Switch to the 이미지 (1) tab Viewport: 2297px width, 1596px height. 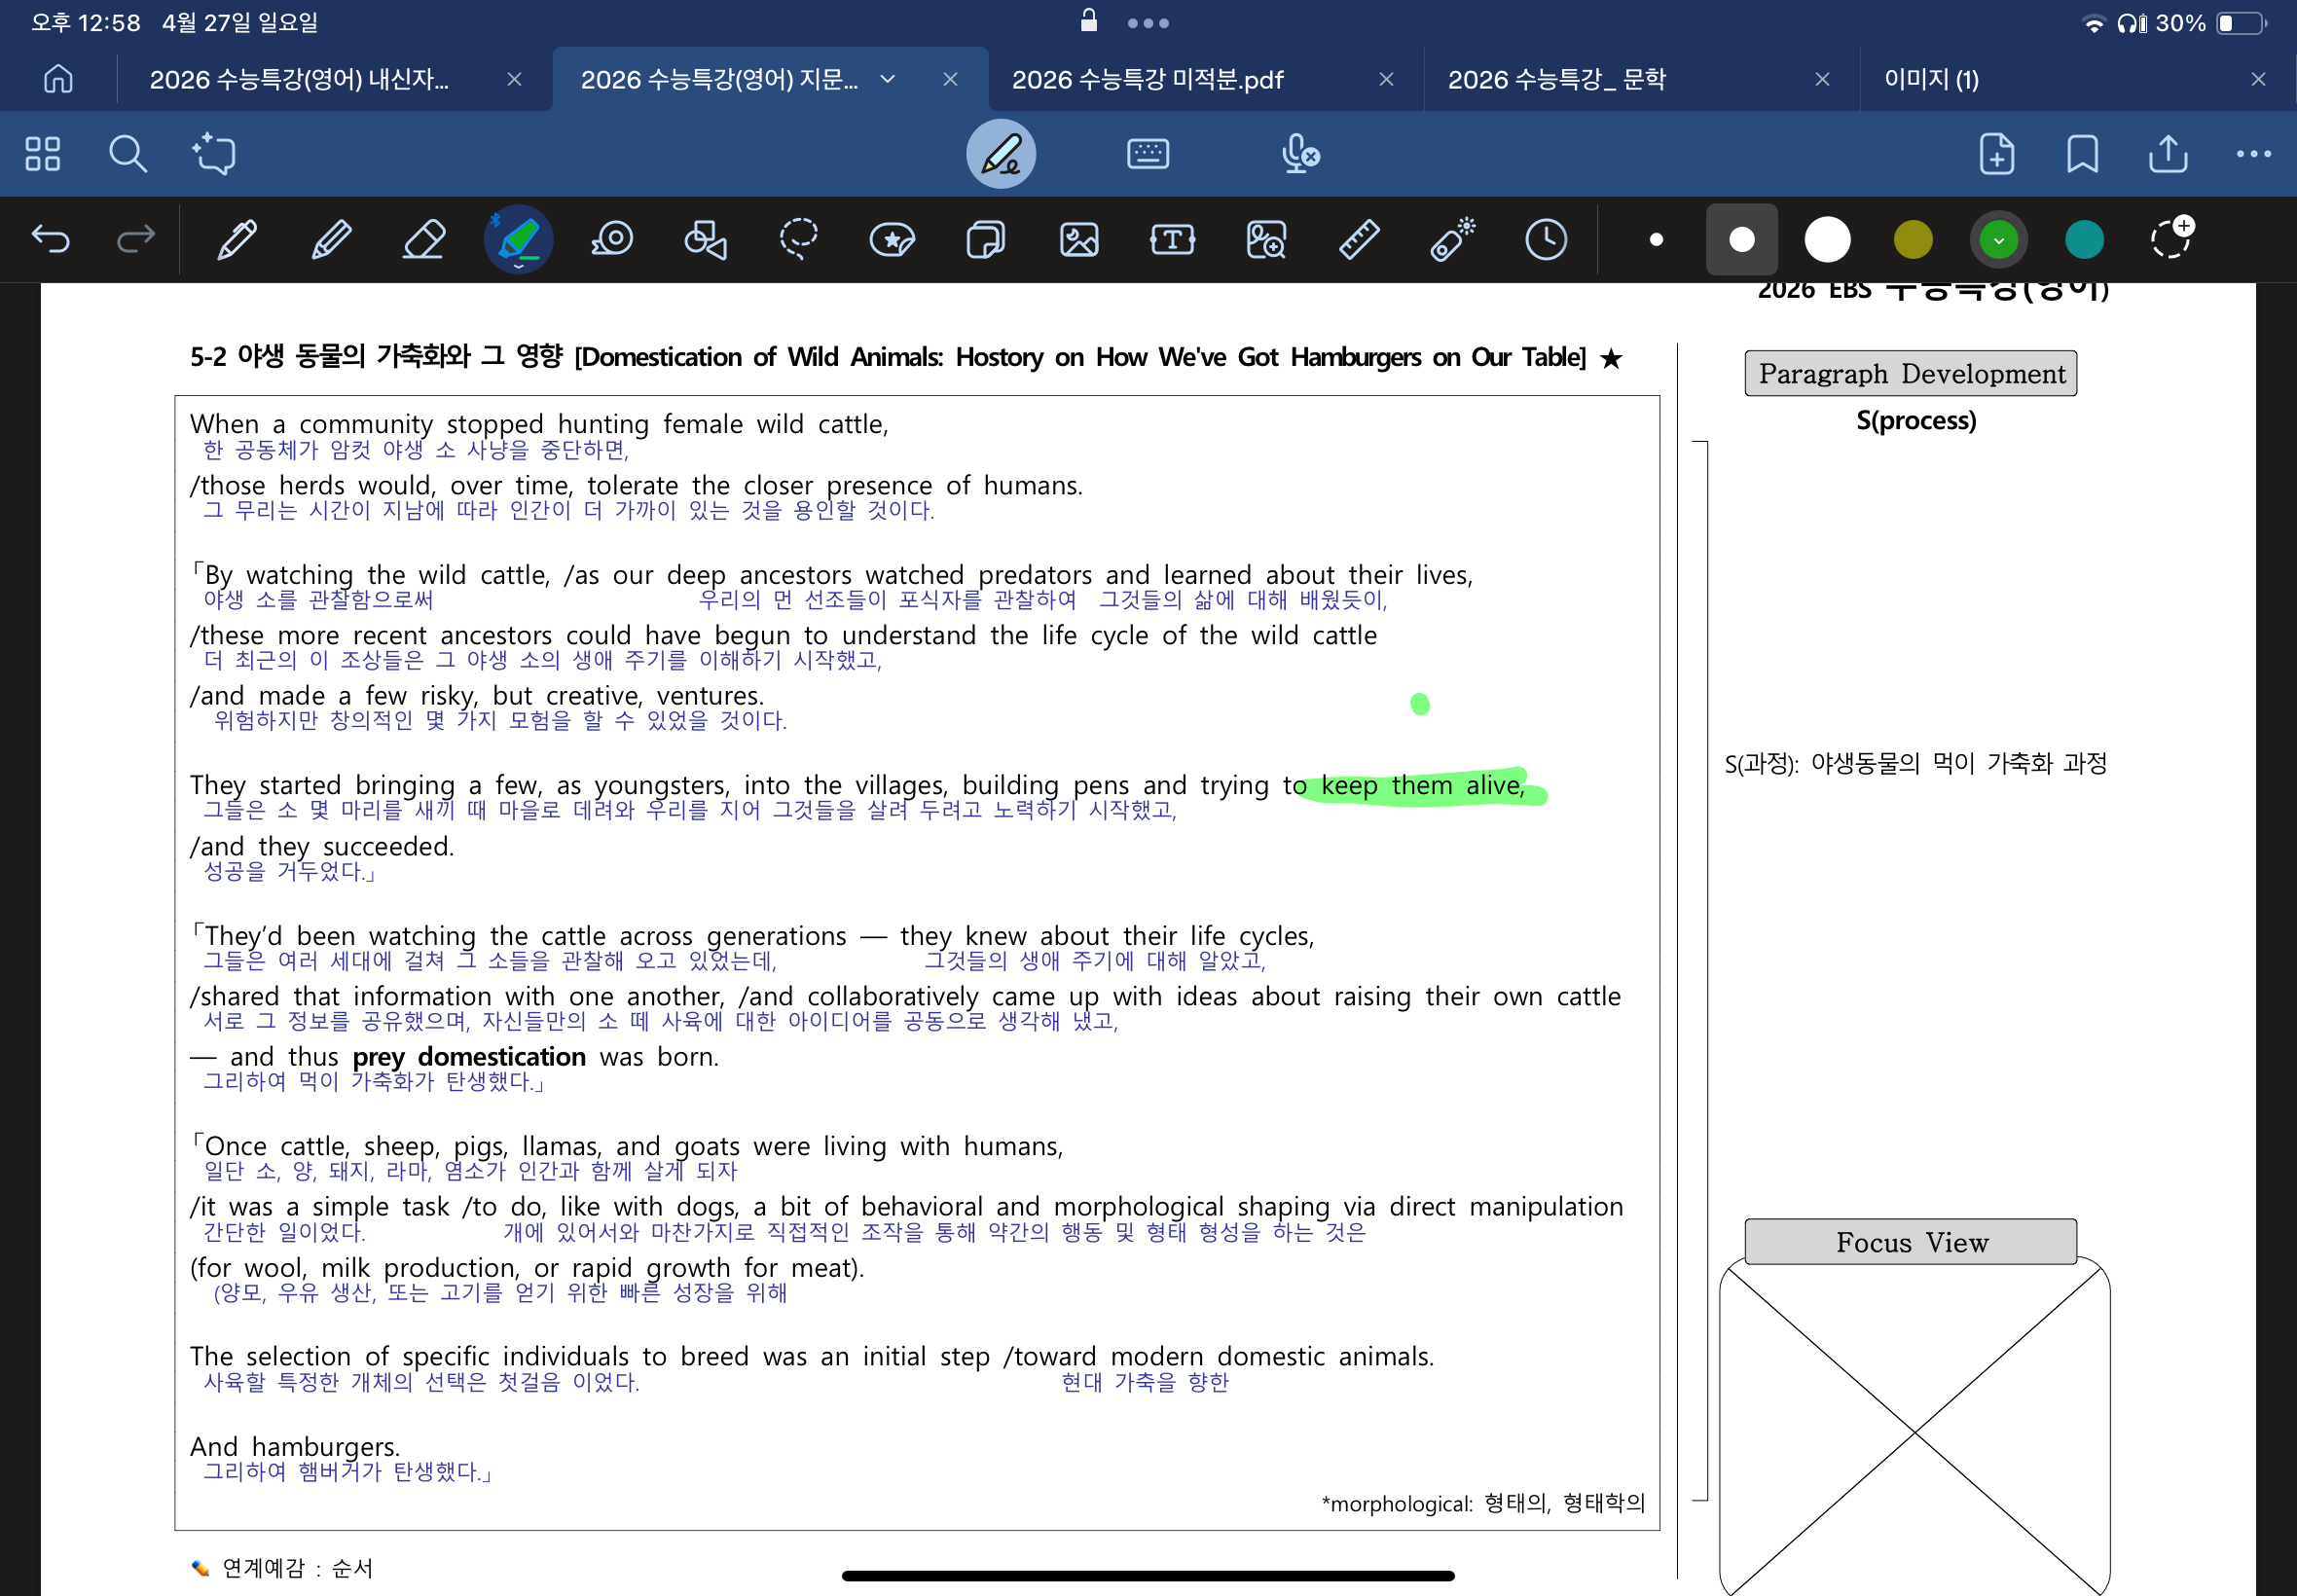click(1931, 79)
